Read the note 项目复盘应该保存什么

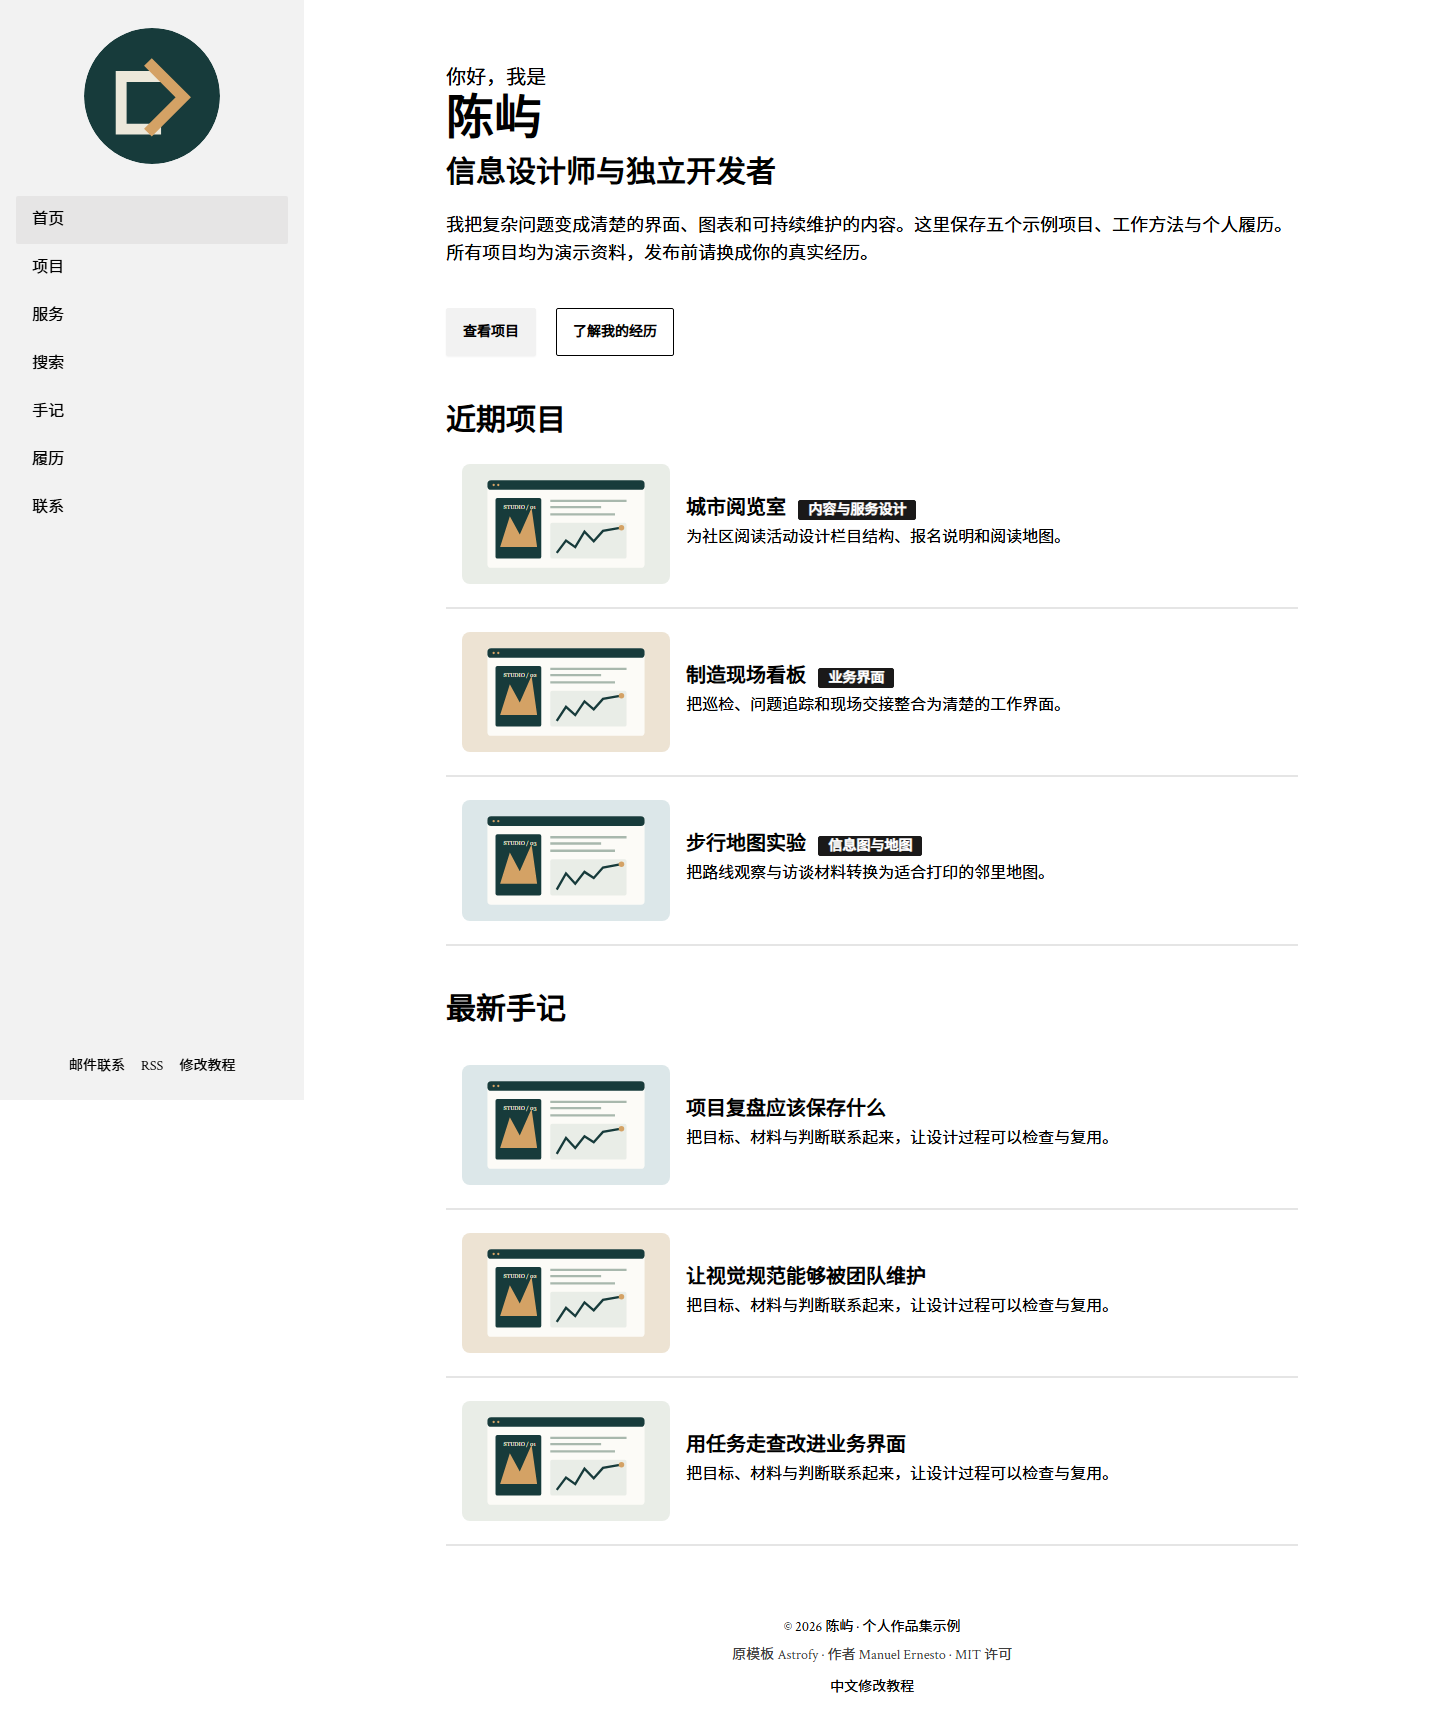[x=786, y=1108]
